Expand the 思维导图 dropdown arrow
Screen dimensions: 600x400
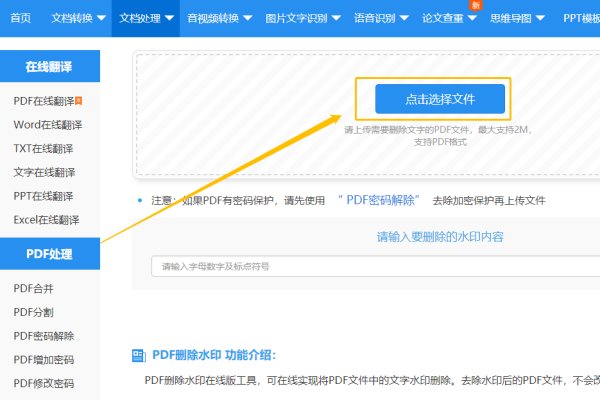pos(540,18)
